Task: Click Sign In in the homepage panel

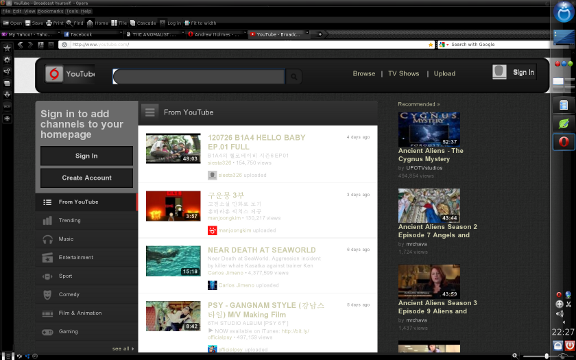Action: pyautogui.click(x=86, y=156)
